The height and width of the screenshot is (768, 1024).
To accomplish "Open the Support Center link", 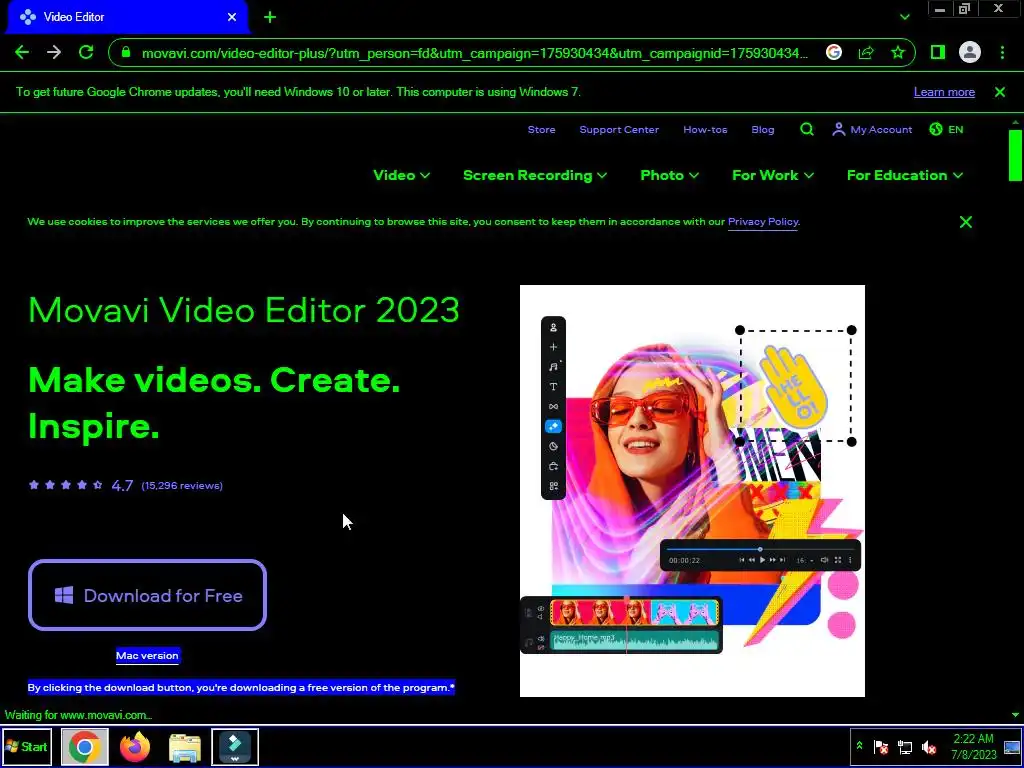I will 619,129.
